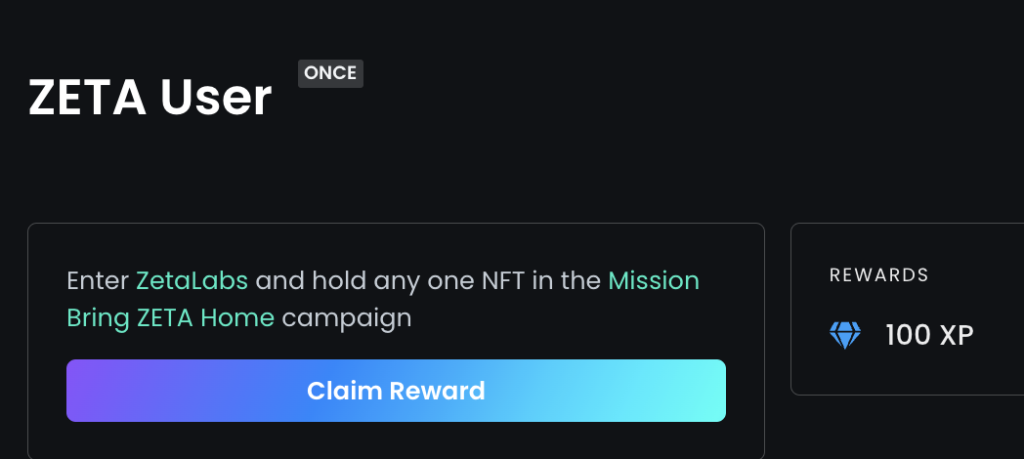The height and width of the screenshot is (459, 1024).
Task: Click the purple left end of Claim Reward
Action: [85, 390]
